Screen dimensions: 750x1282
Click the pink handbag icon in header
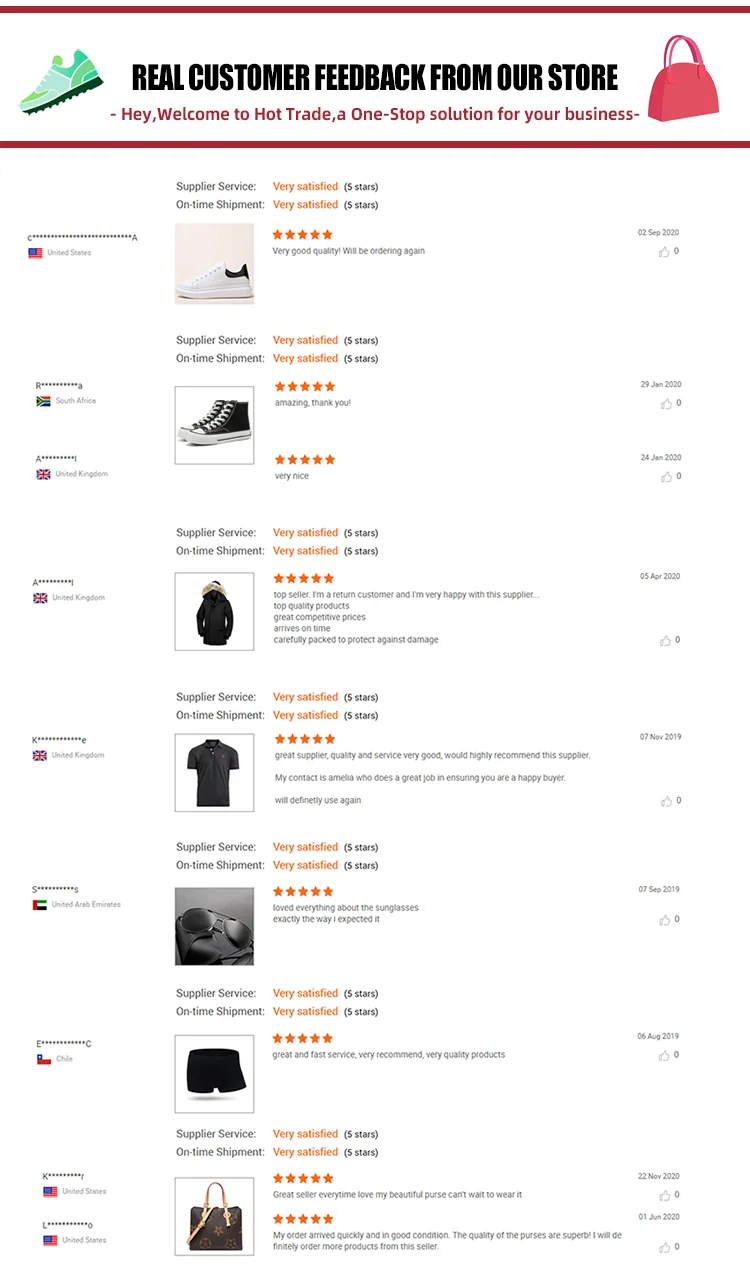point(687,78)
